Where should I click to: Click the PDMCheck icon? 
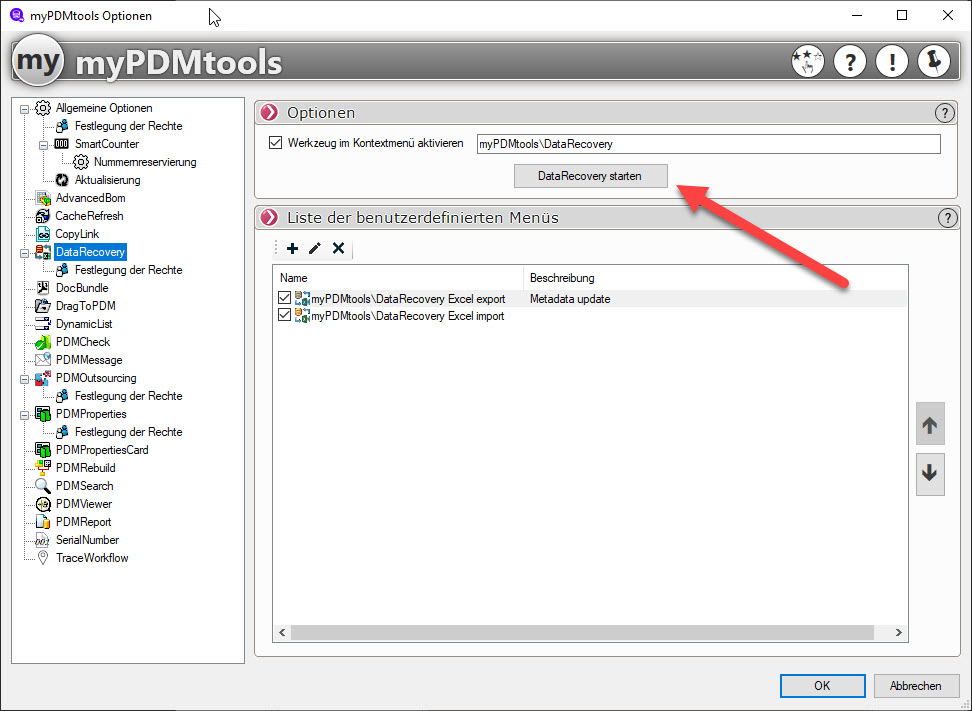(x=43, y=342)
